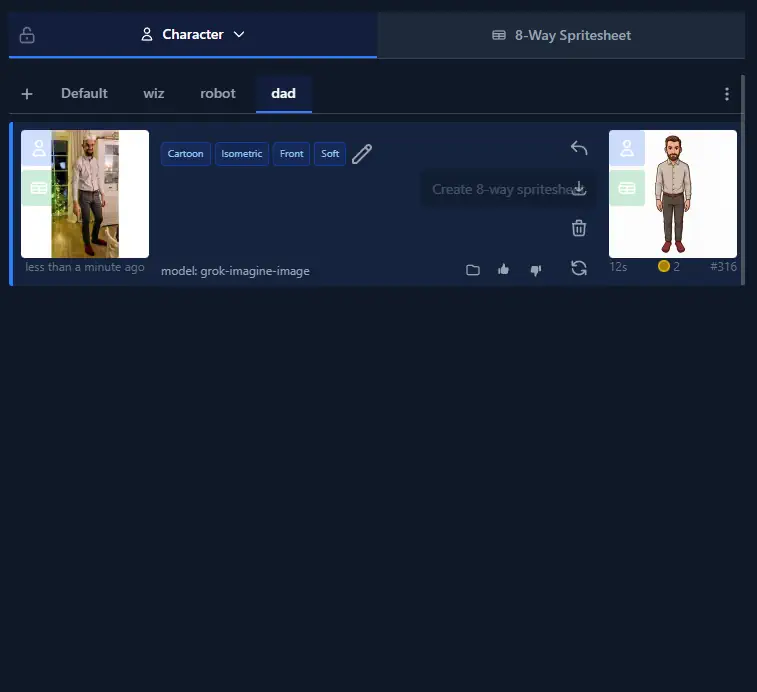Add a new preset with the plus icon
The image size is (757, 692).
[27, 94]
